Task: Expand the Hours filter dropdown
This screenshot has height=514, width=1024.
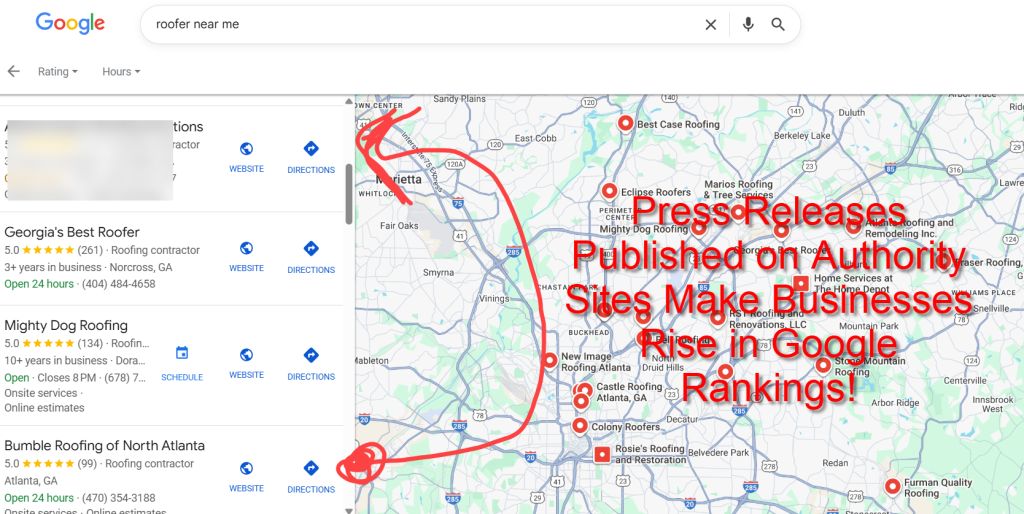Action: pos(121,72)
